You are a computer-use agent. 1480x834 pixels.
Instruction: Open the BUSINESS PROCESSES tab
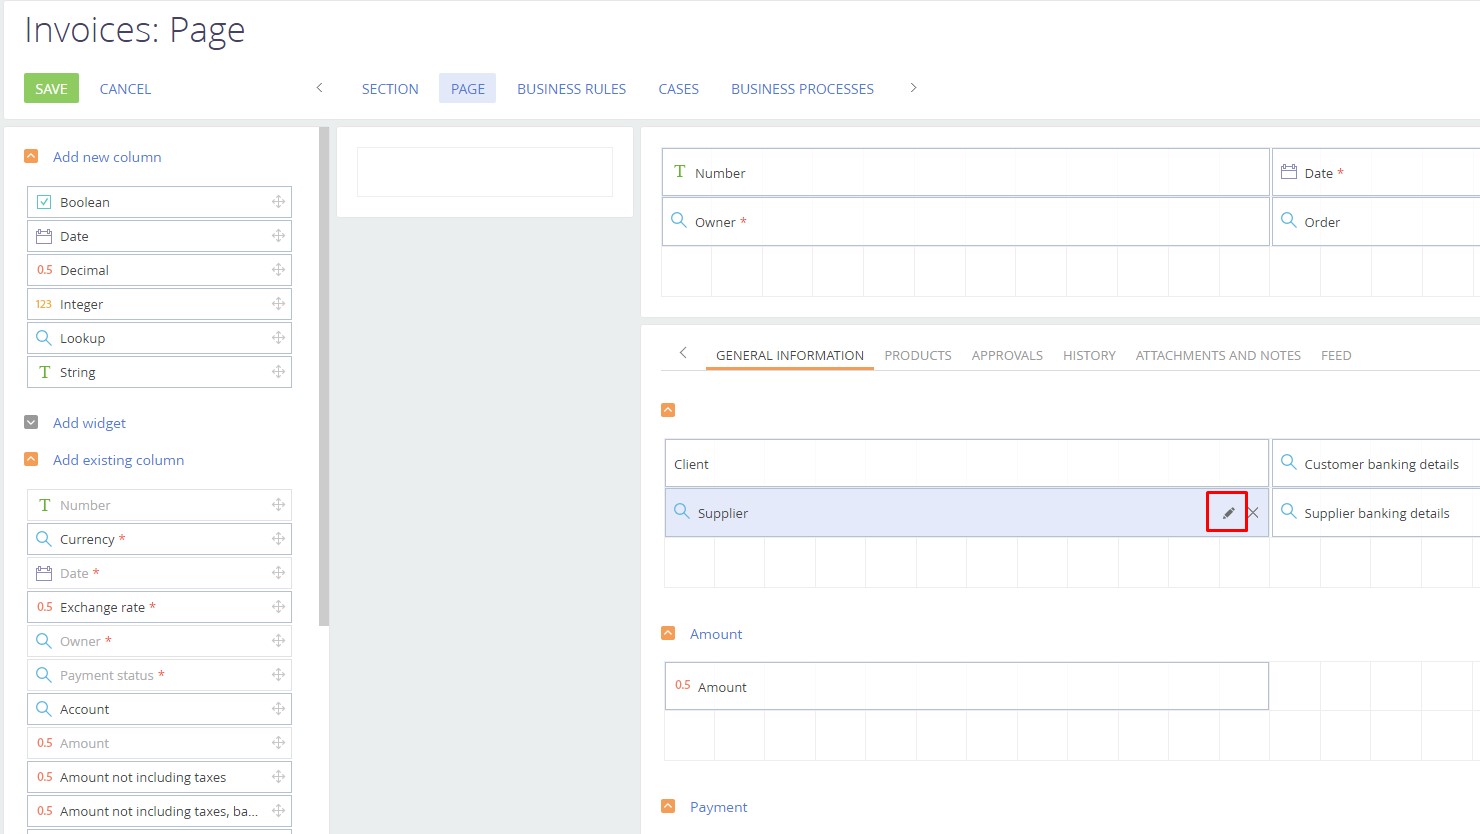802,89
